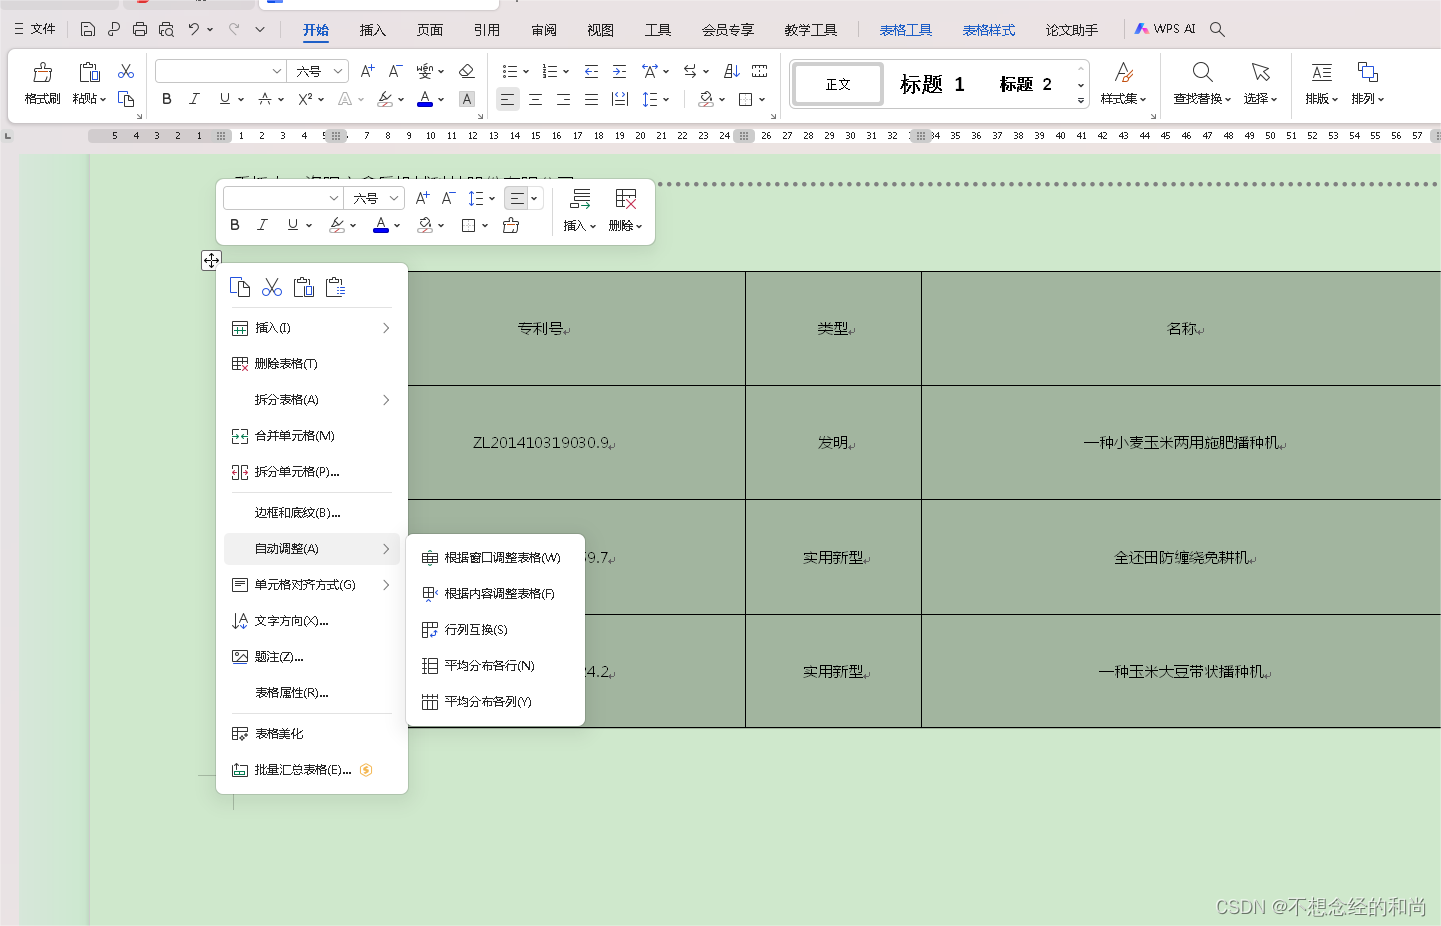Click the 排版 layout button
Image resolution: width=1441 pixels, height=926 pixels.
(x=1321, y=84)
